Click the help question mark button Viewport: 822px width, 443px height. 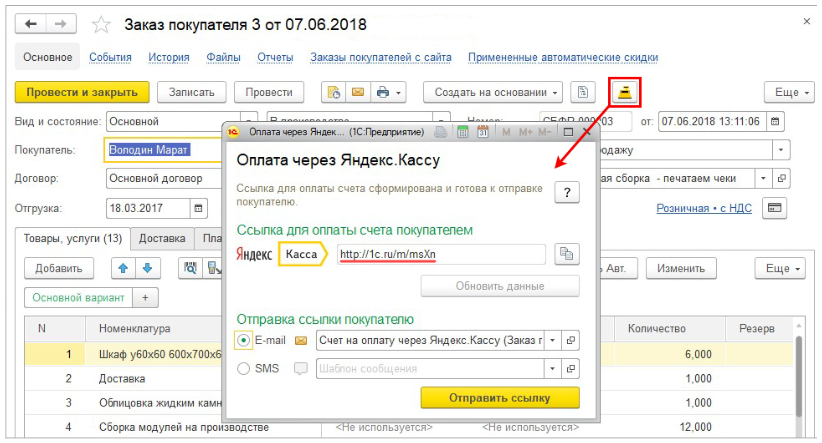point(567,193)
